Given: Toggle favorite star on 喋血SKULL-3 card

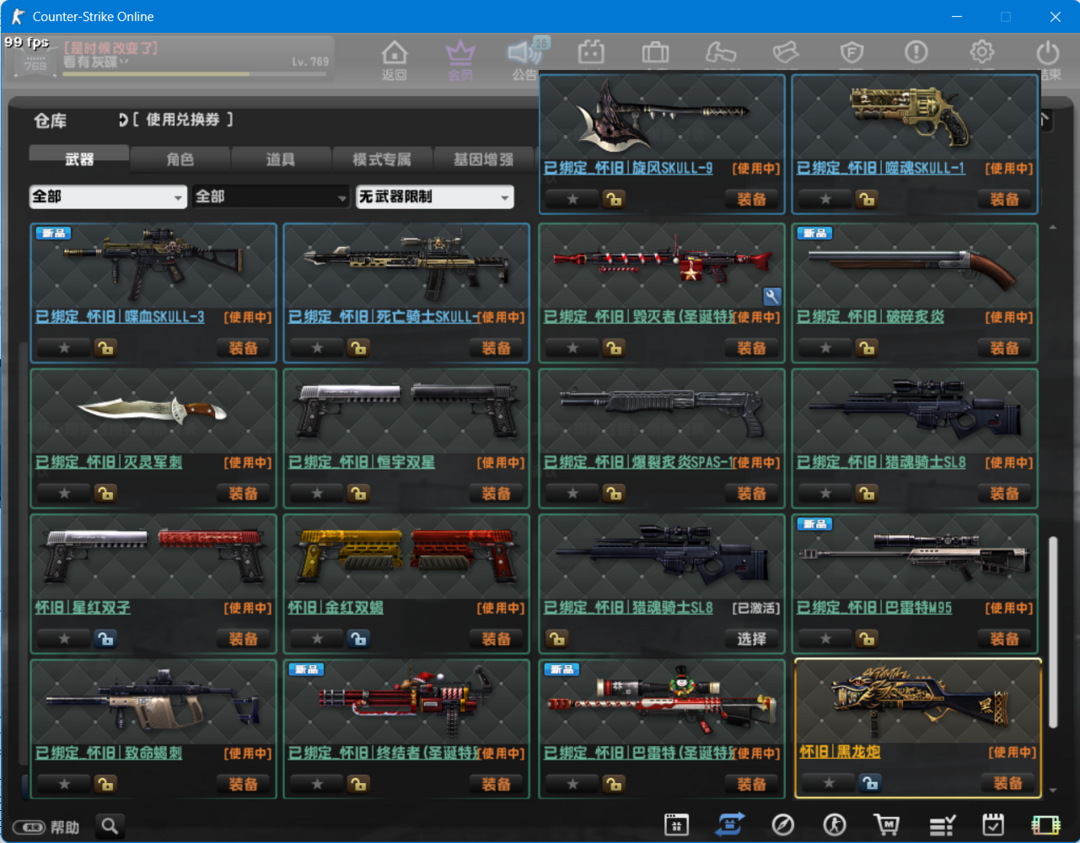Looking at the screenshot, I should pyautogui.click(x=64, y=348).
